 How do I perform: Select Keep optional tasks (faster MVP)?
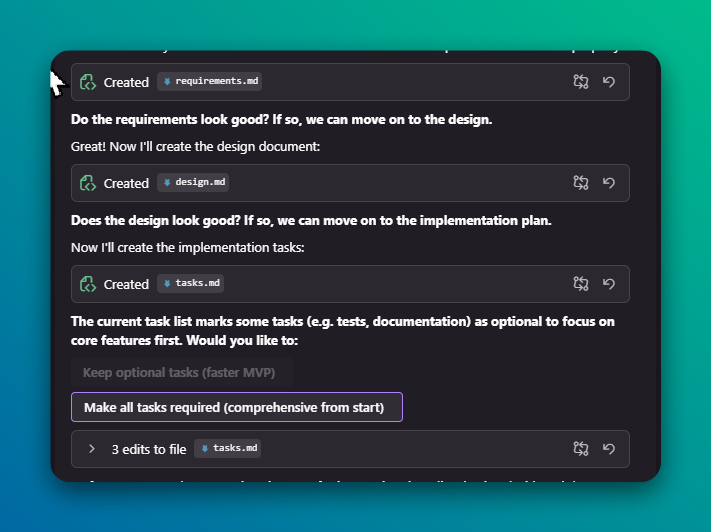(181, 373)
